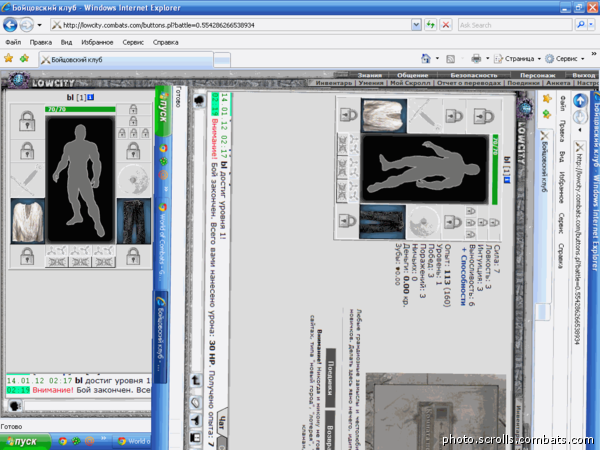Open the horizontal Вид menu
The width and height of the screenshot is (600, 450).
pos(66,42)
